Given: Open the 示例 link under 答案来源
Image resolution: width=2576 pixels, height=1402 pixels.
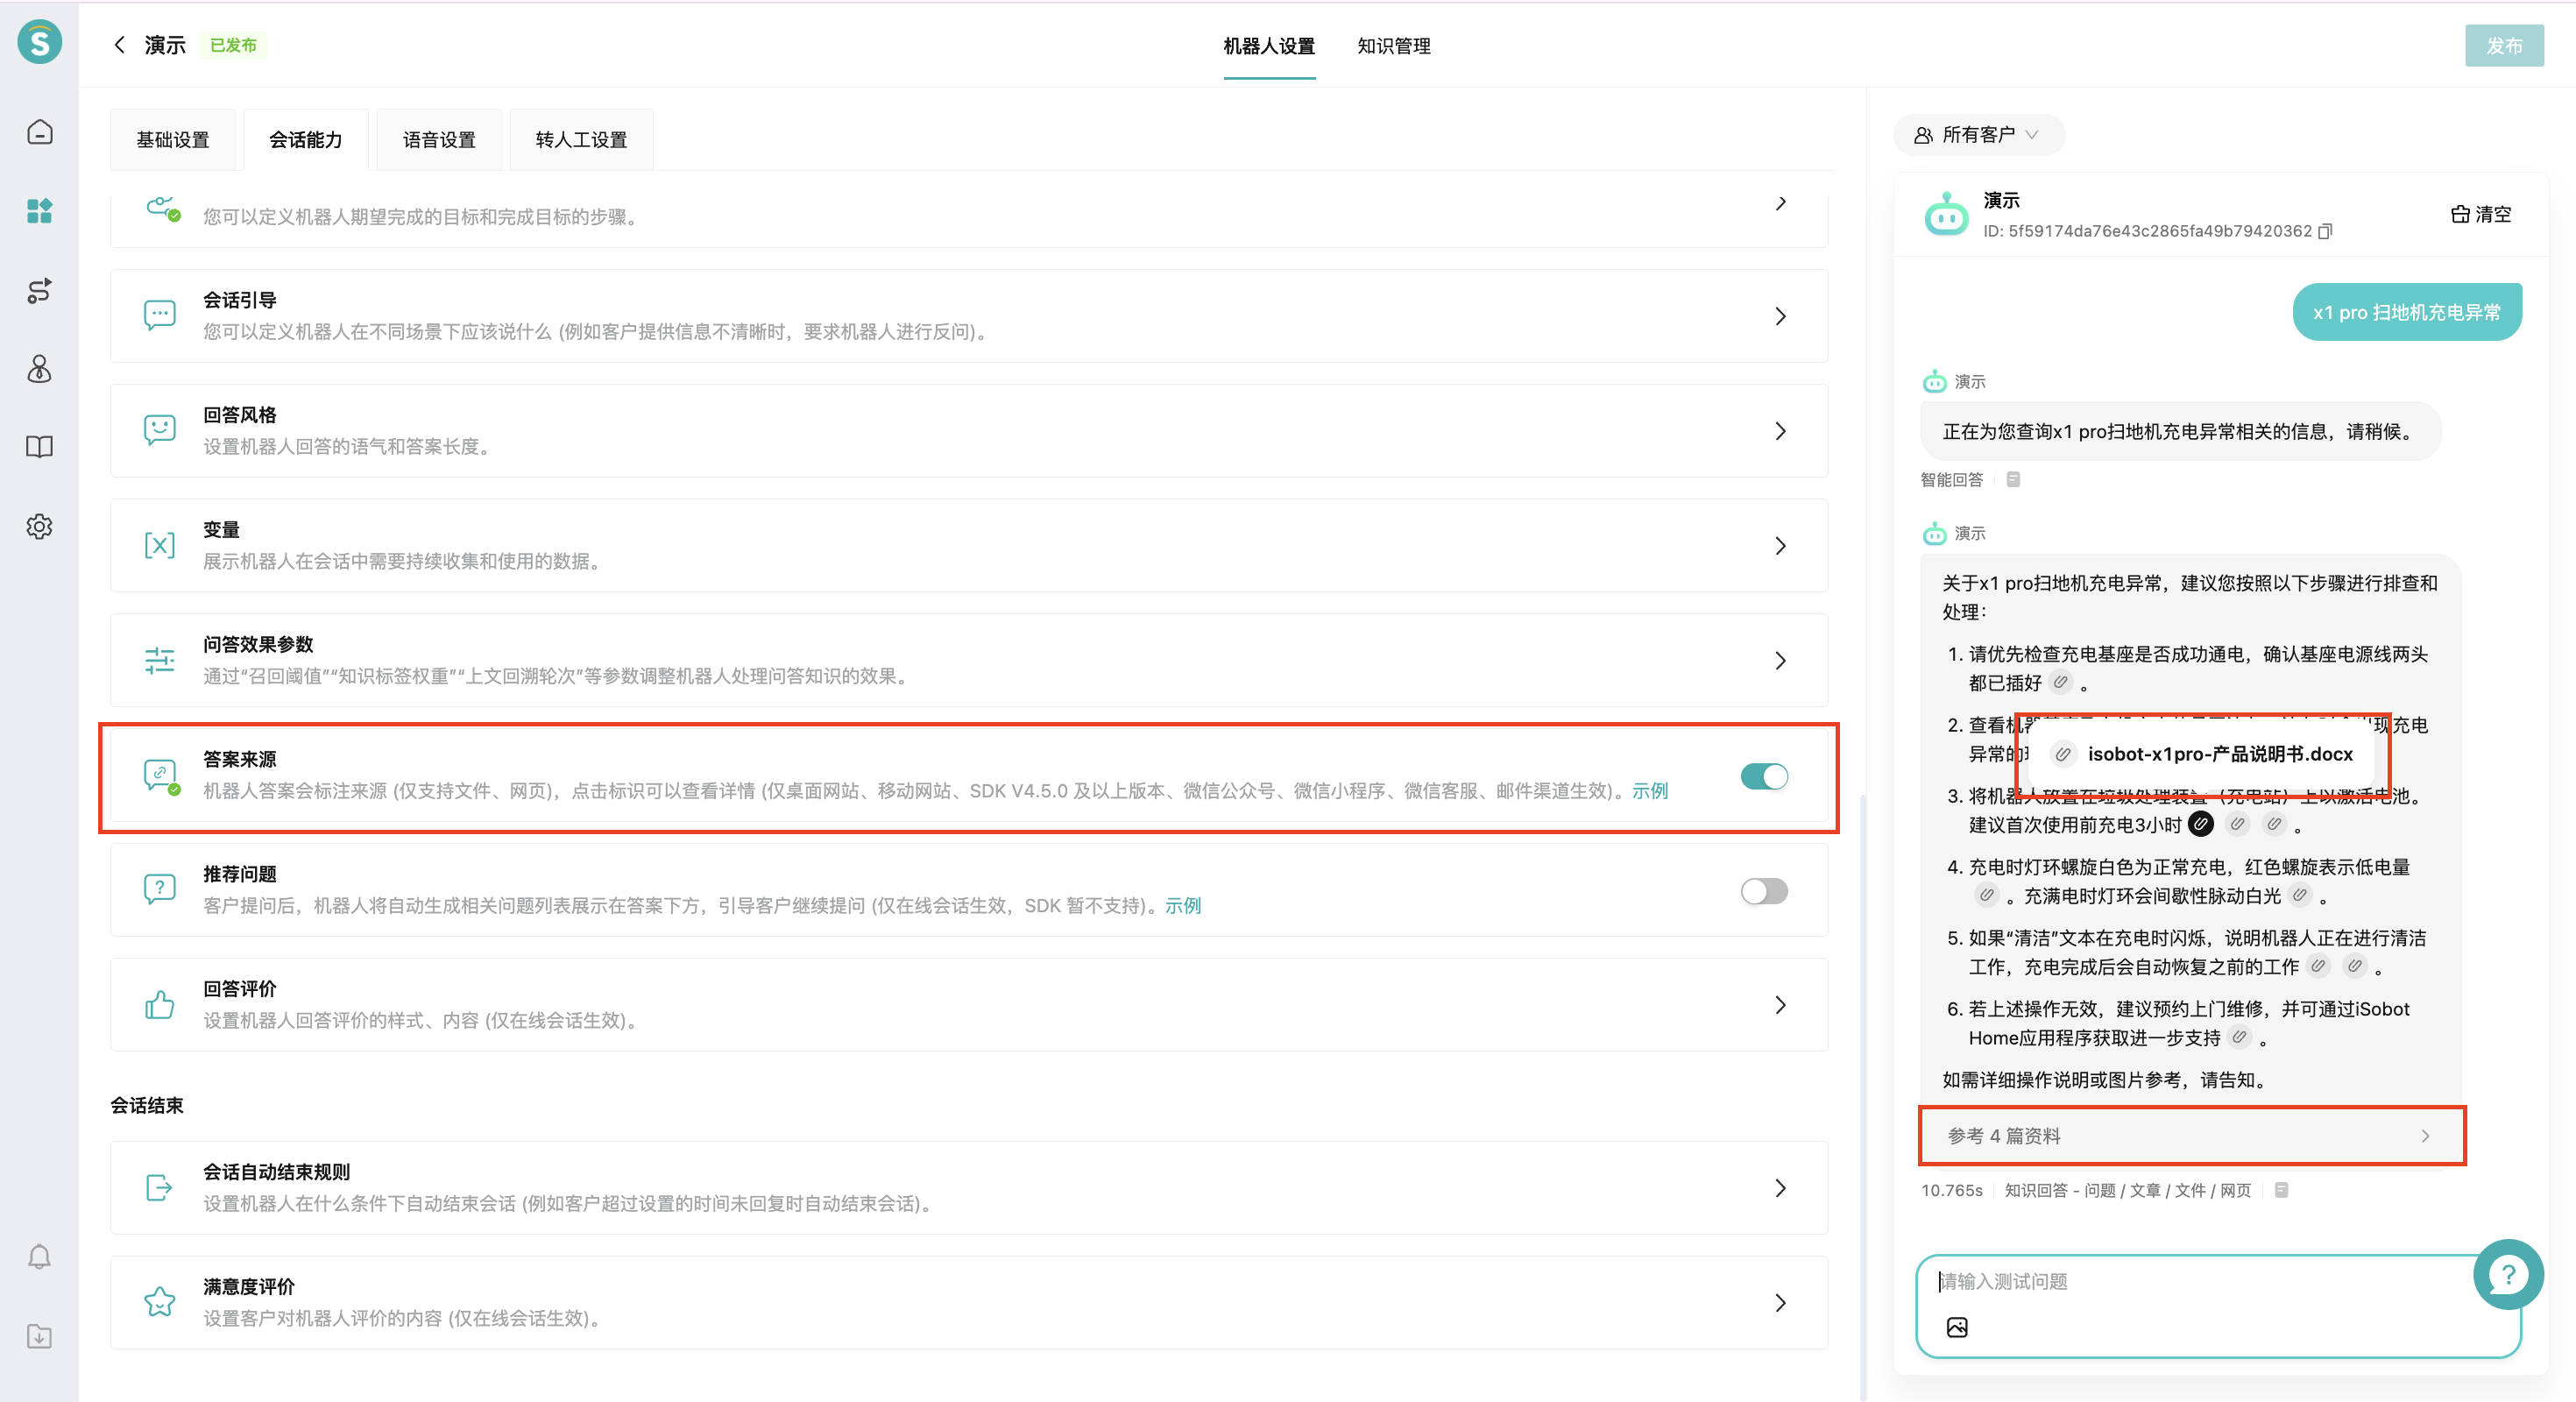Looking at the screenshot, I should click(1650, 791).
